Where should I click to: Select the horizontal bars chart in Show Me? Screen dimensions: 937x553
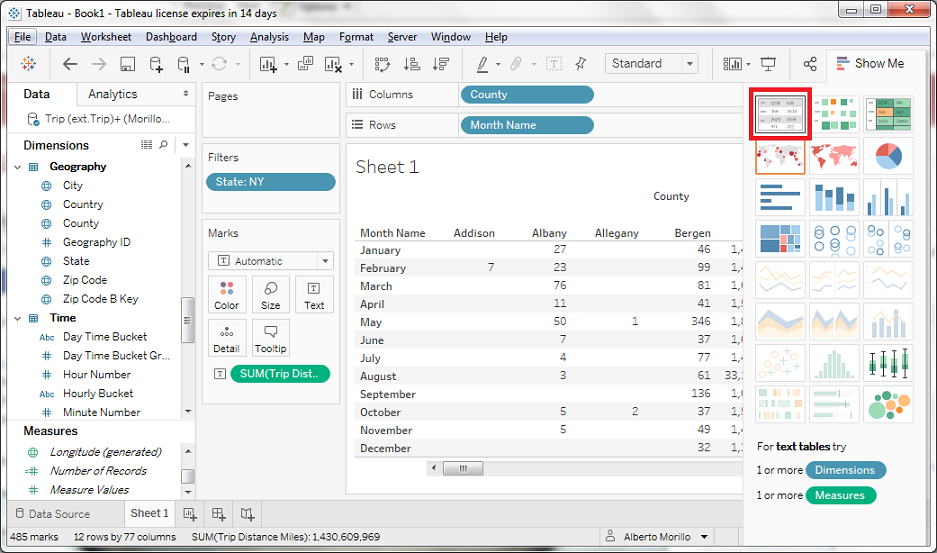(780, 197)
